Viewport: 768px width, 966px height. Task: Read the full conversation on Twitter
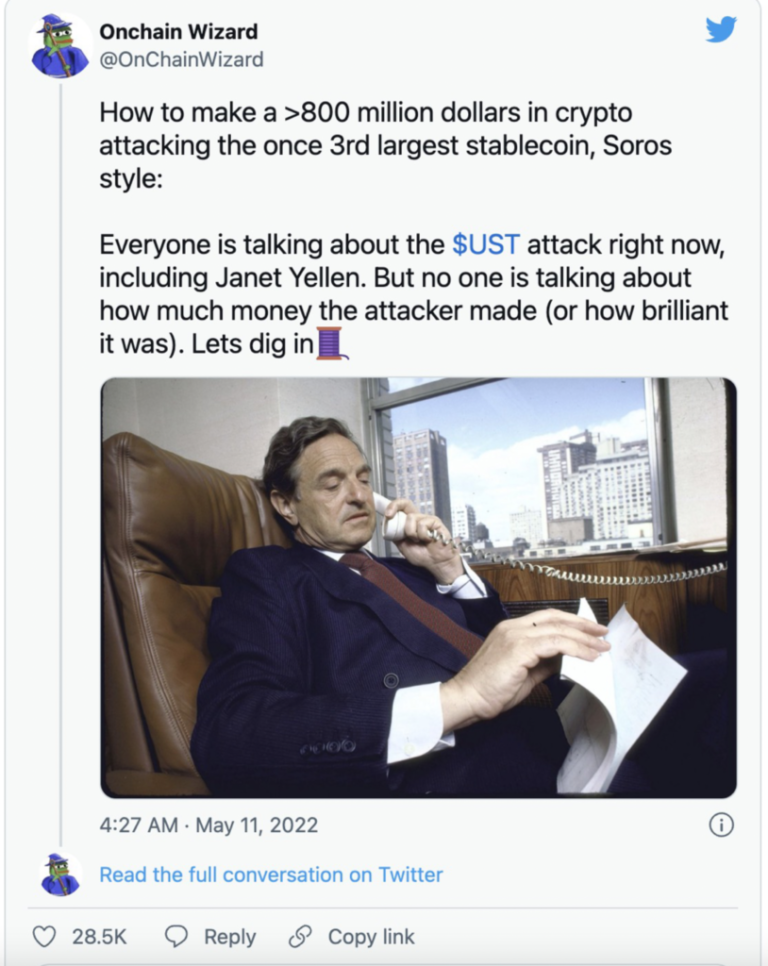271,875
